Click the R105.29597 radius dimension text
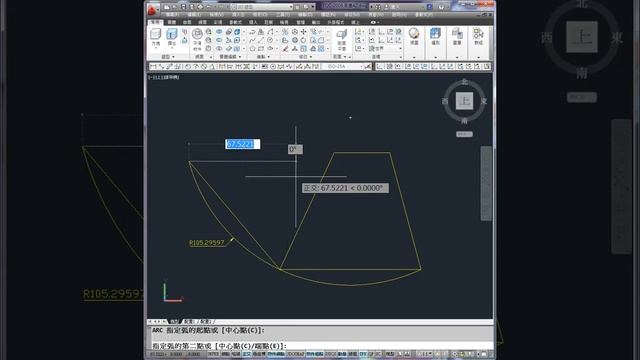640x360 pixels. pyautogui.click(x=207, y=243)
